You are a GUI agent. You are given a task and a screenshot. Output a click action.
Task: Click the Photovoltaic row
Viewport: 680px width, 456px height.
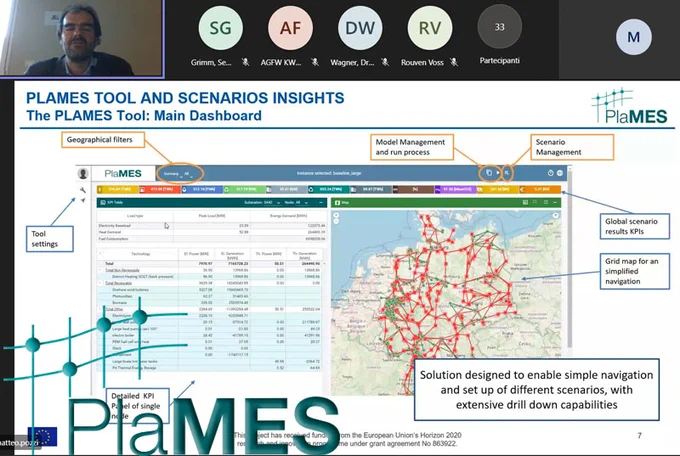click(210, 296)
